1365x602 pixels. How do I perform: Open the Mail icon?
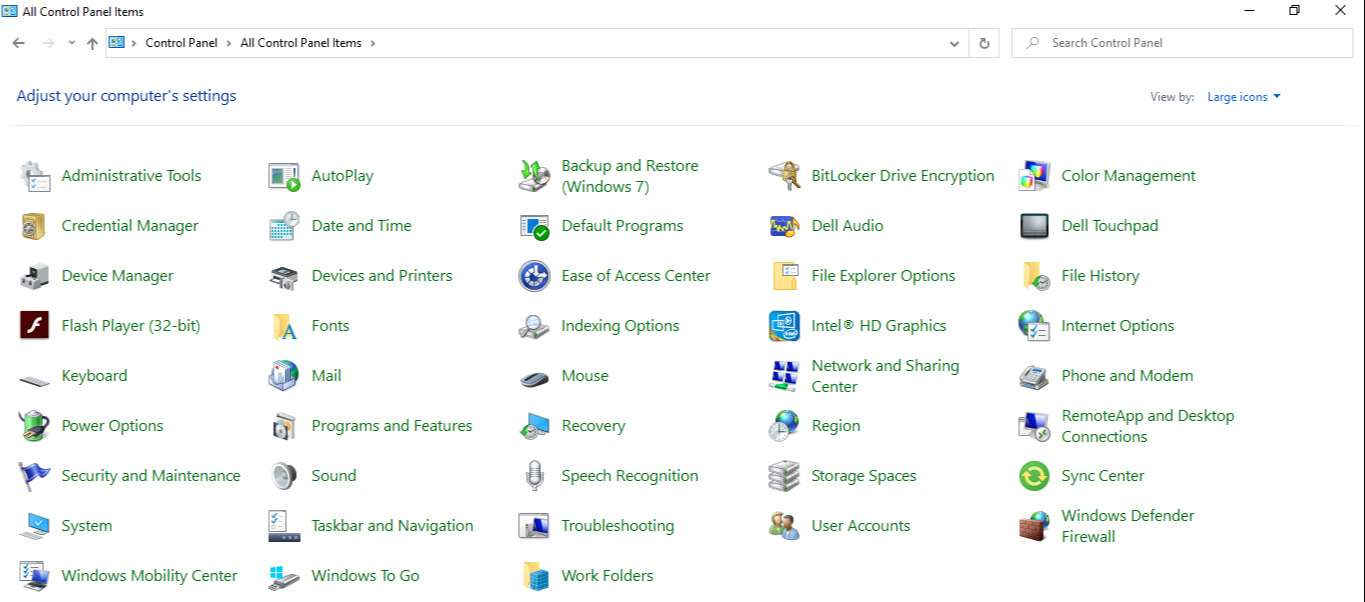[x=284, y=376]
